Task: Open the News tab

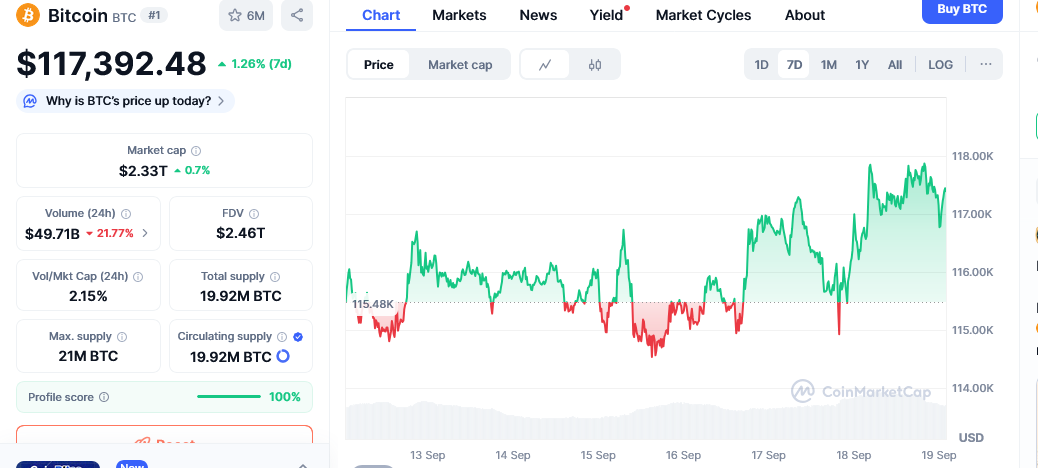Action: [538, 15]
